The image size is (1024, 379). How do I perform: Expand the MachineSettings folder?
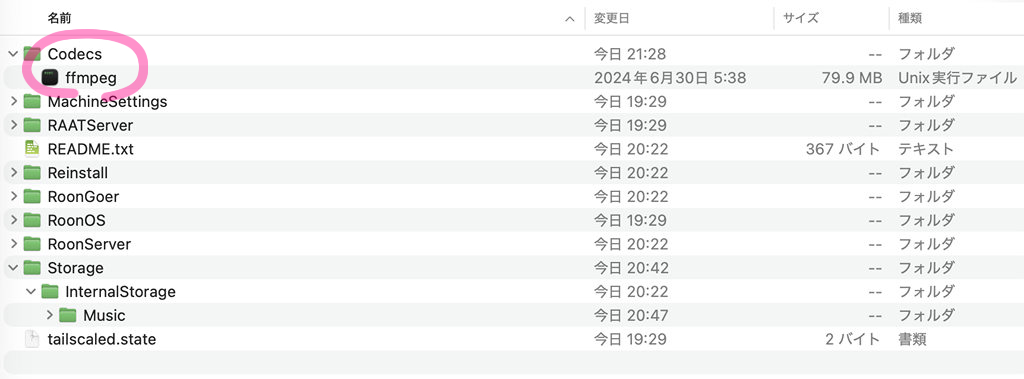(14, 102)
